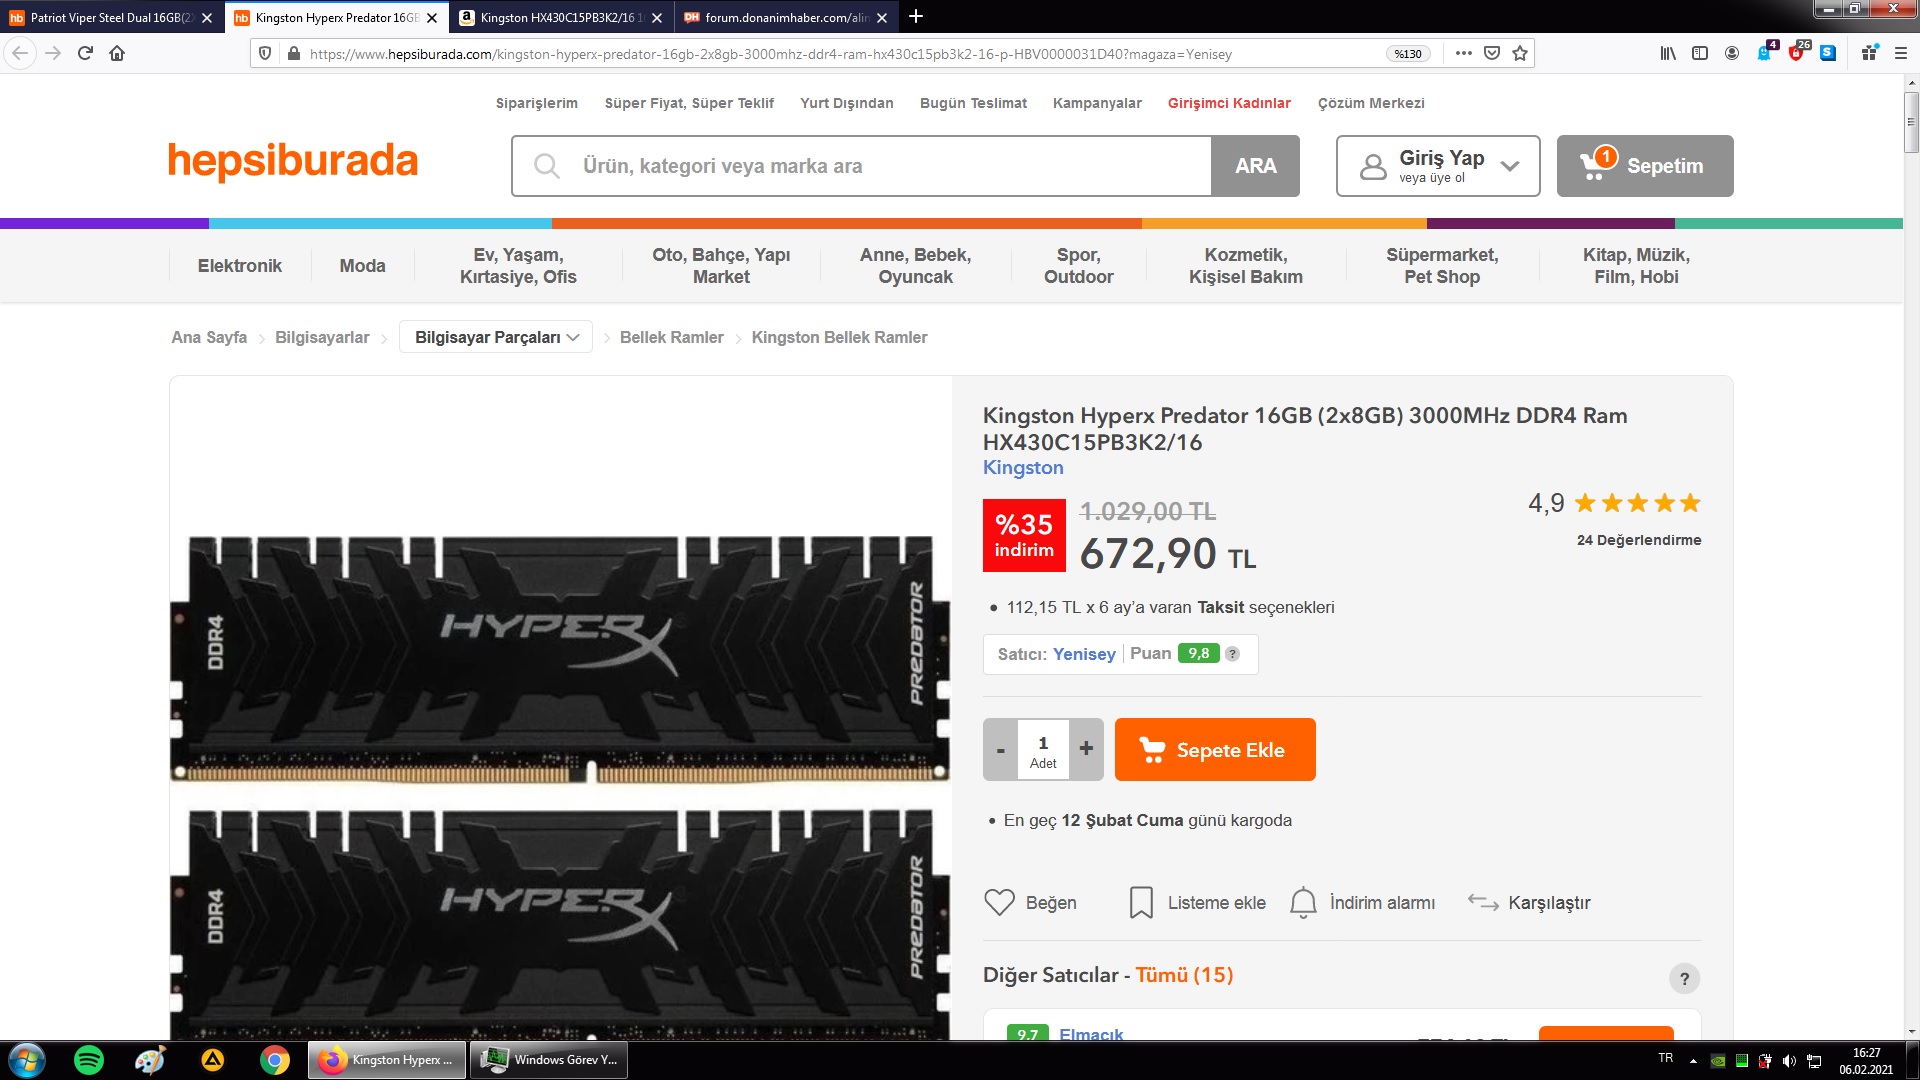The height and width of the screenshot is (1080, 1920).
Task: Open the Girişimci Kadınlar link
Action: coord(1229,103)
